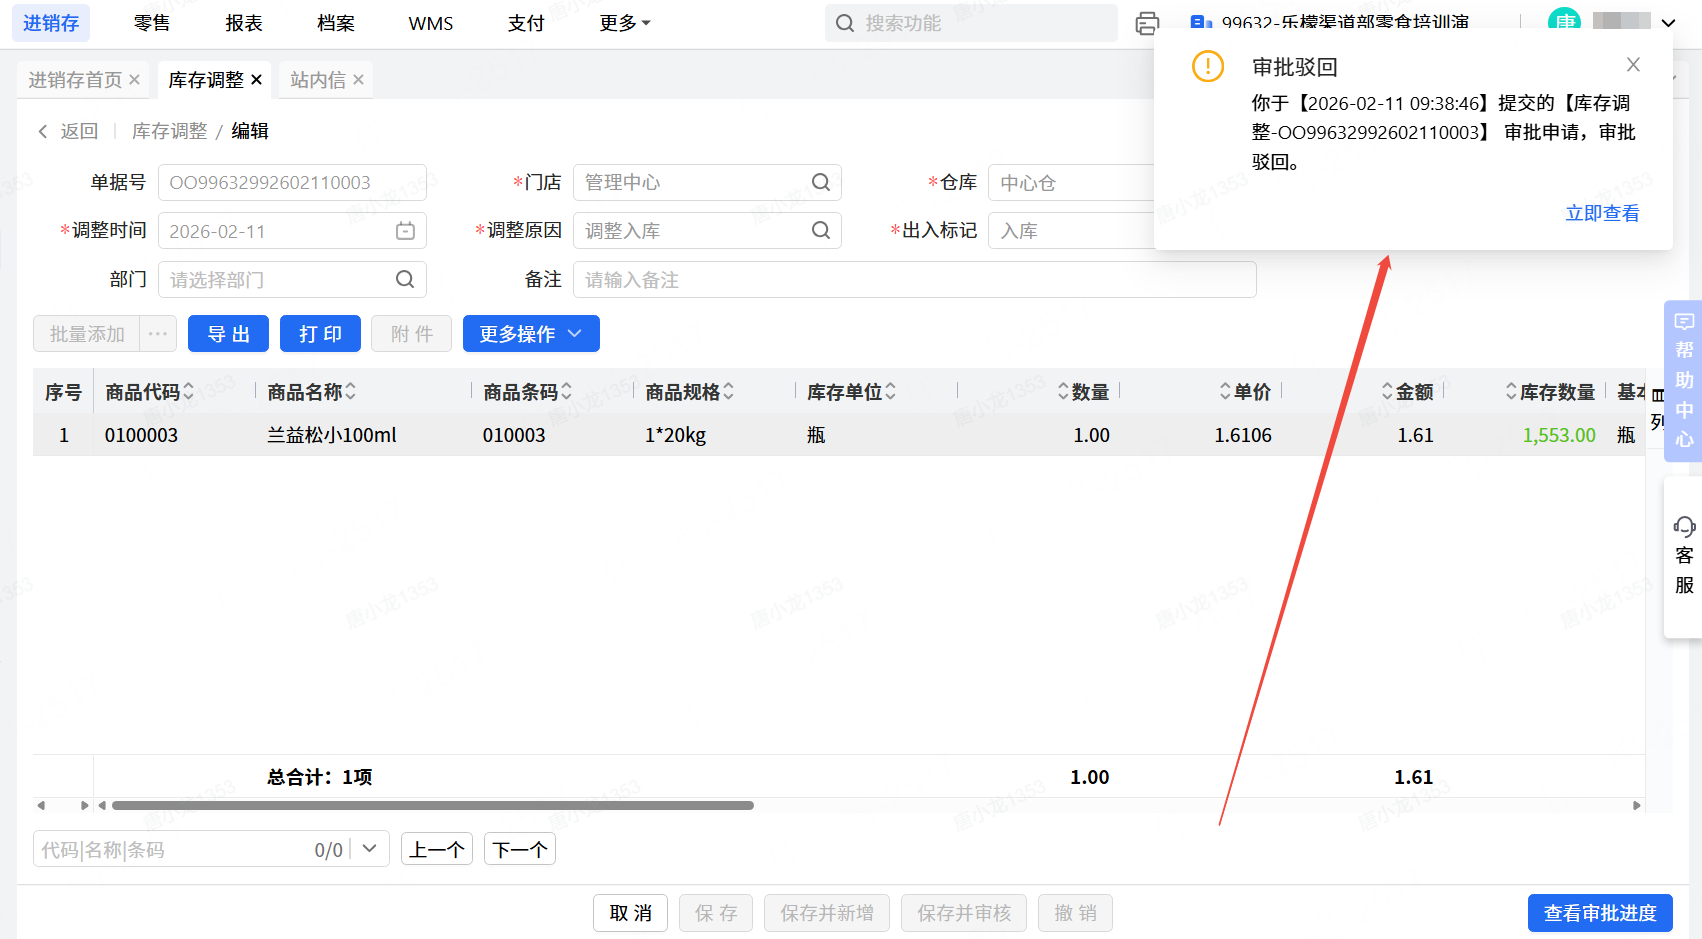Image resolution: width=1702 pixels, height=939 pixels.
Task: Open the 档案 top menu
Action: (336, 23)
